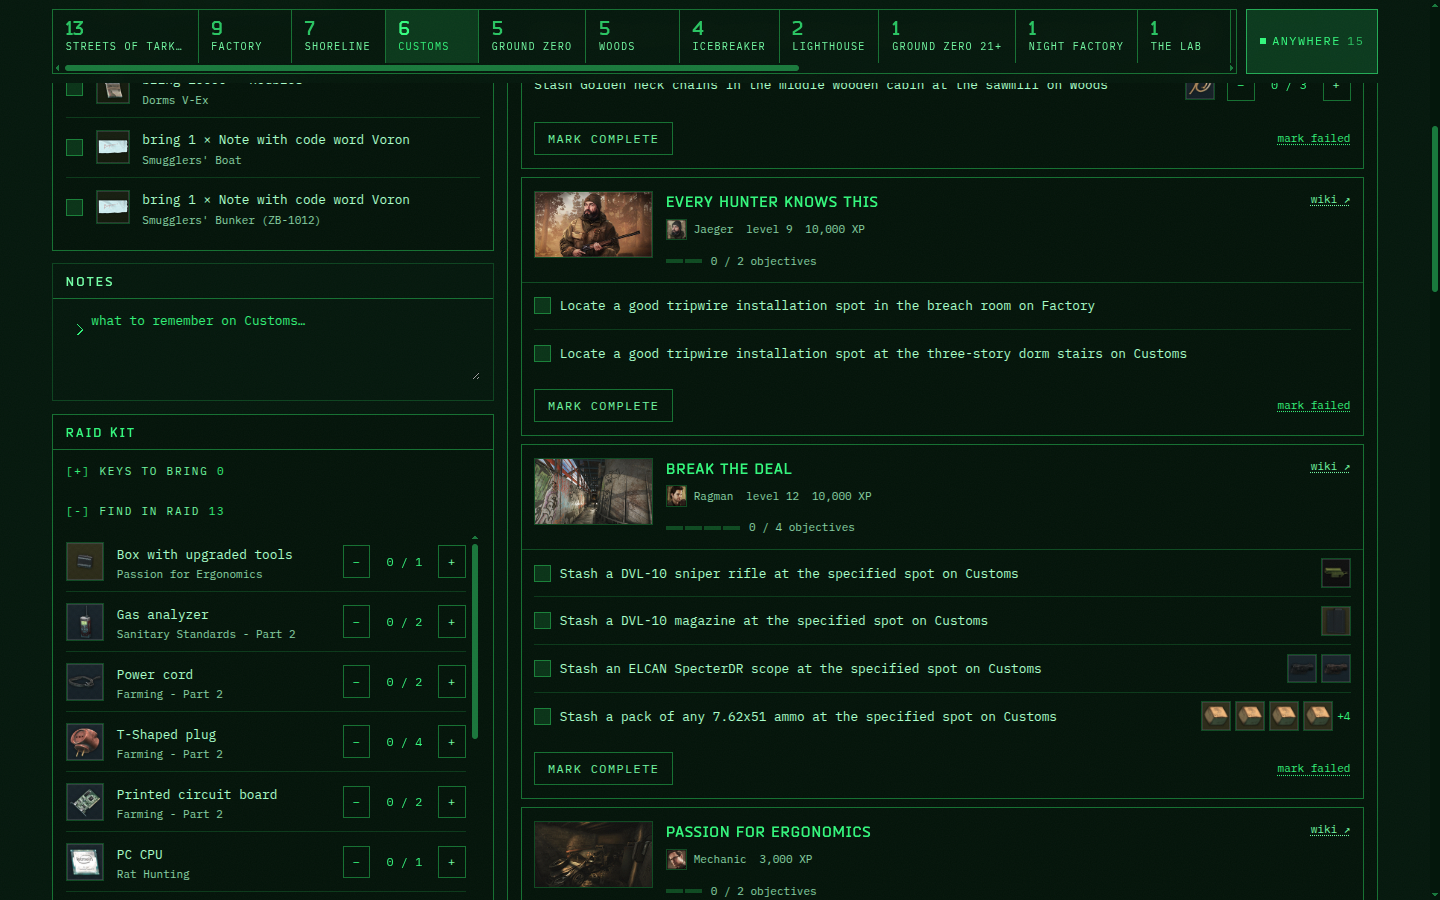Screen dimensions: 1440x900
Task: Switch to the Icebreaker tab
Action: point(729,36)
